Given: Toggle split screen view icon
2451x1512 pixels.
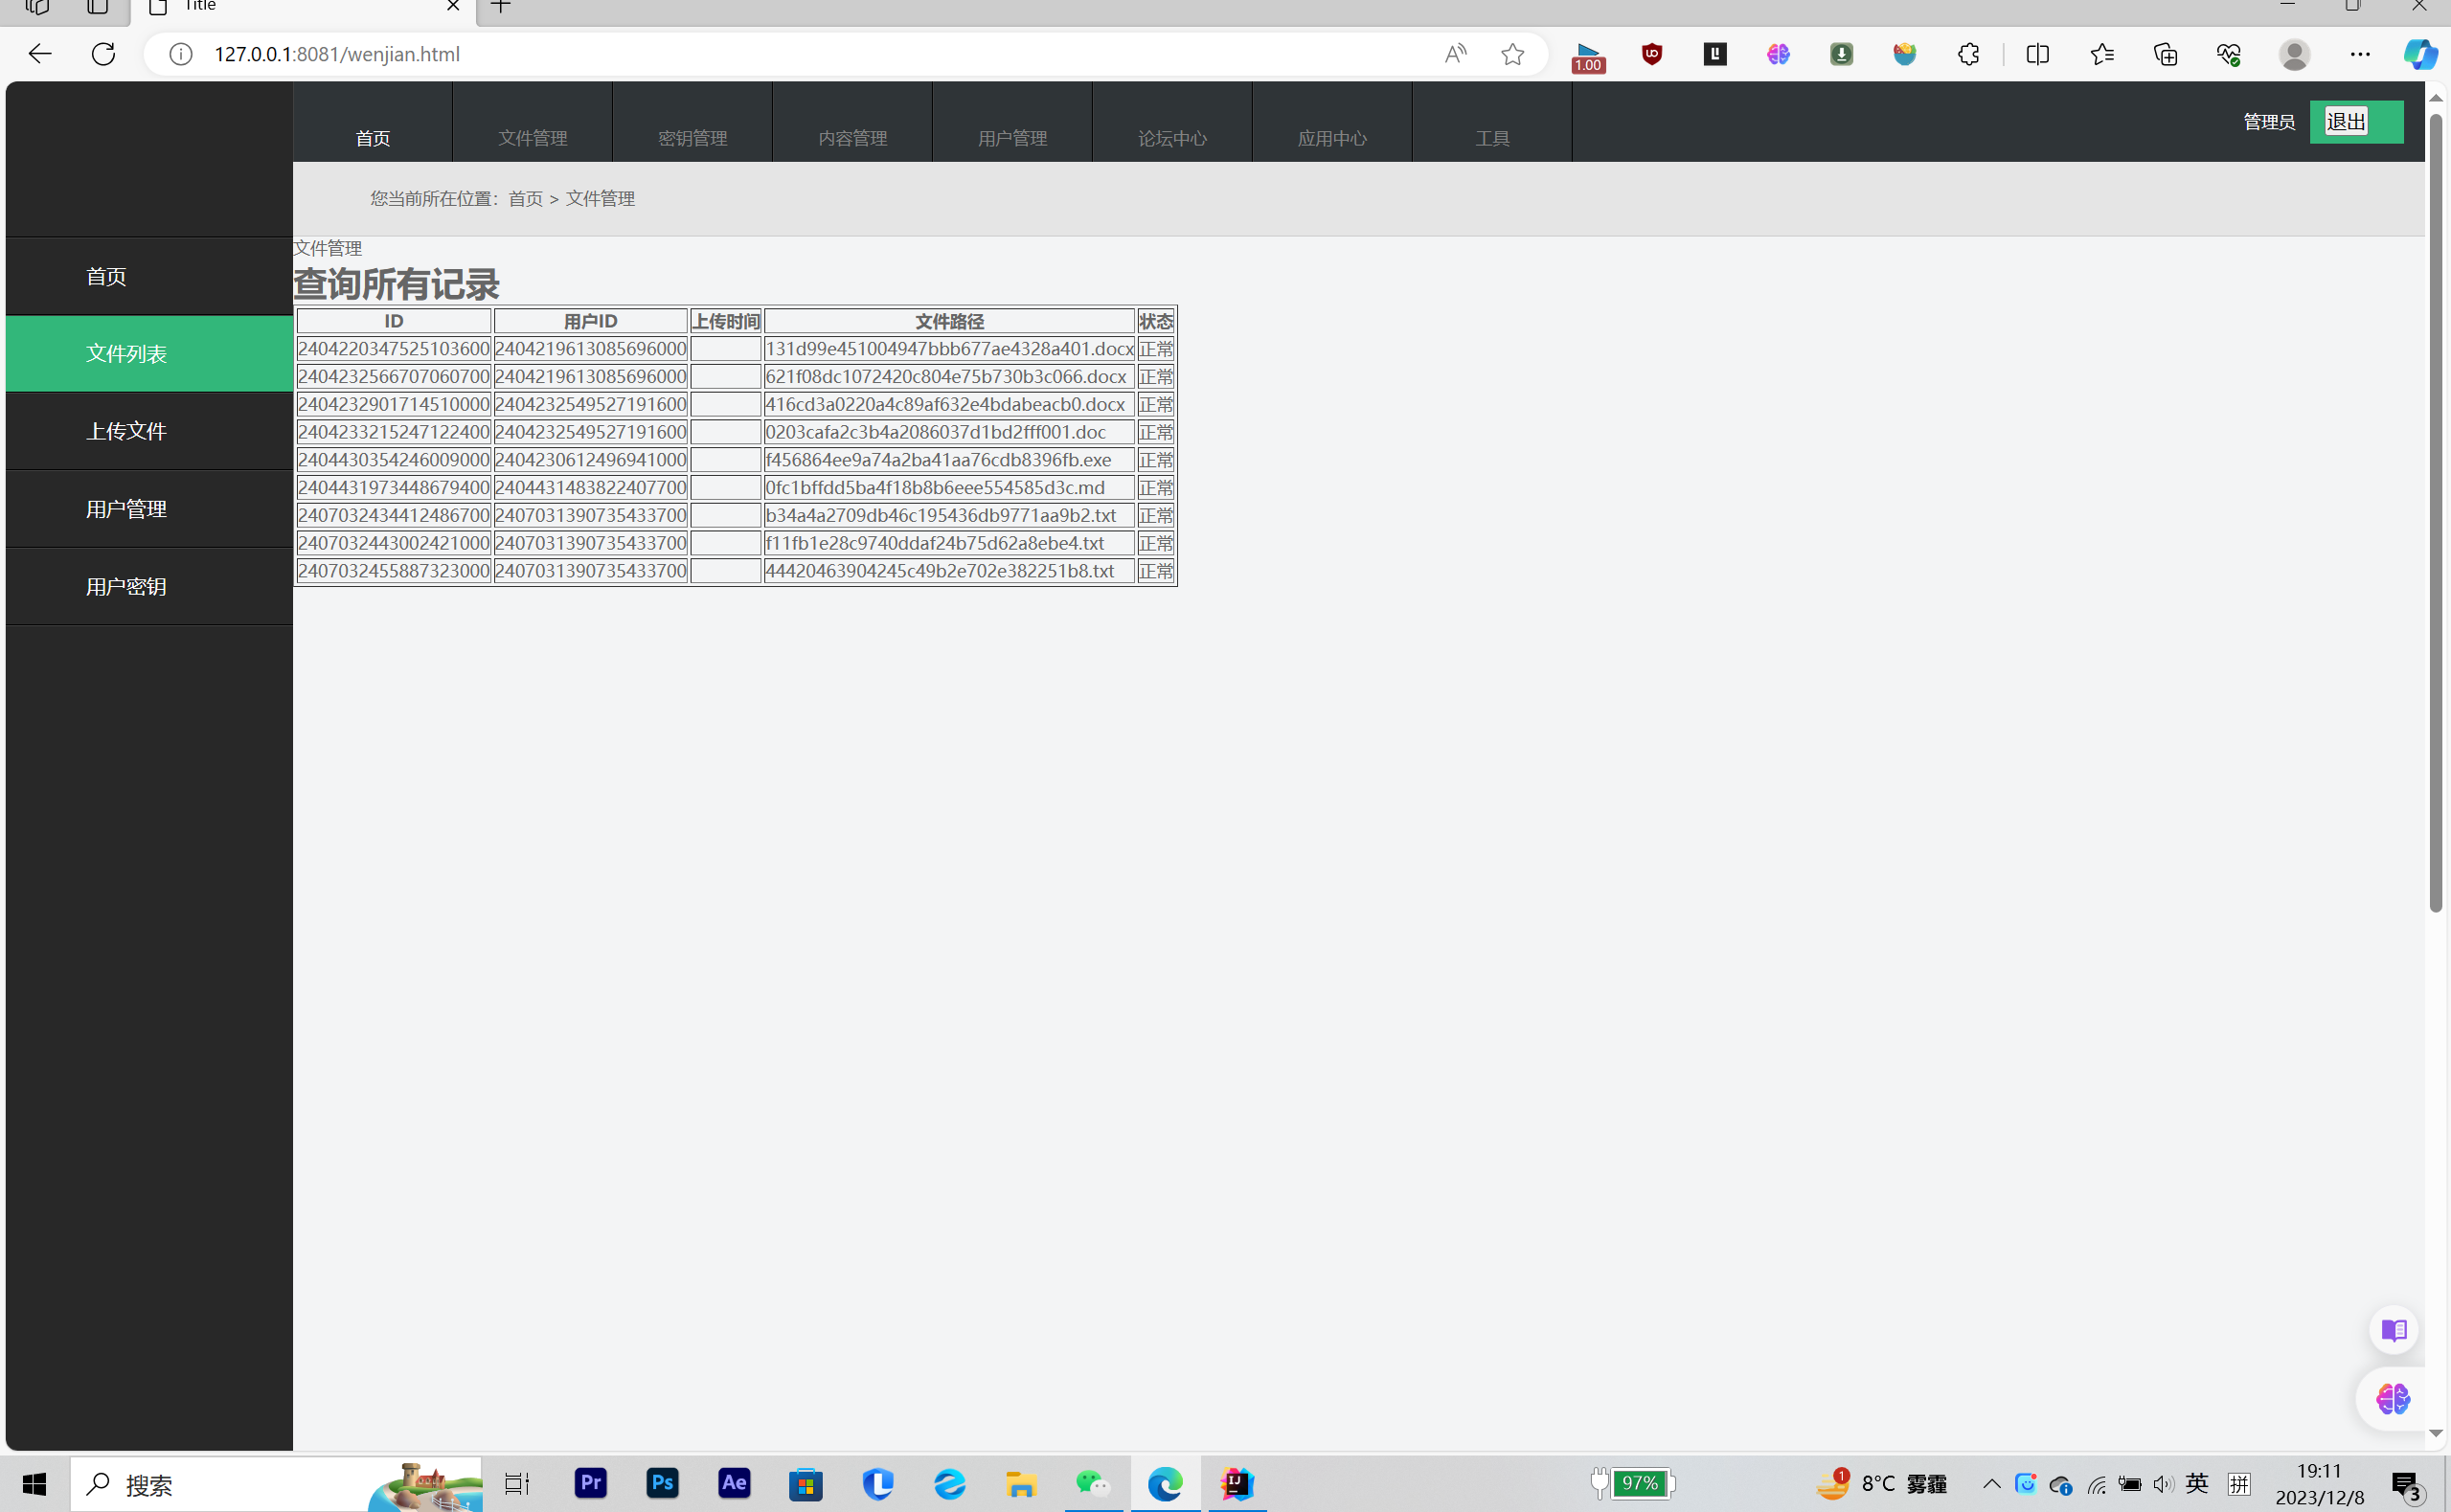Looking at the screenshot, I should 2037,54.
